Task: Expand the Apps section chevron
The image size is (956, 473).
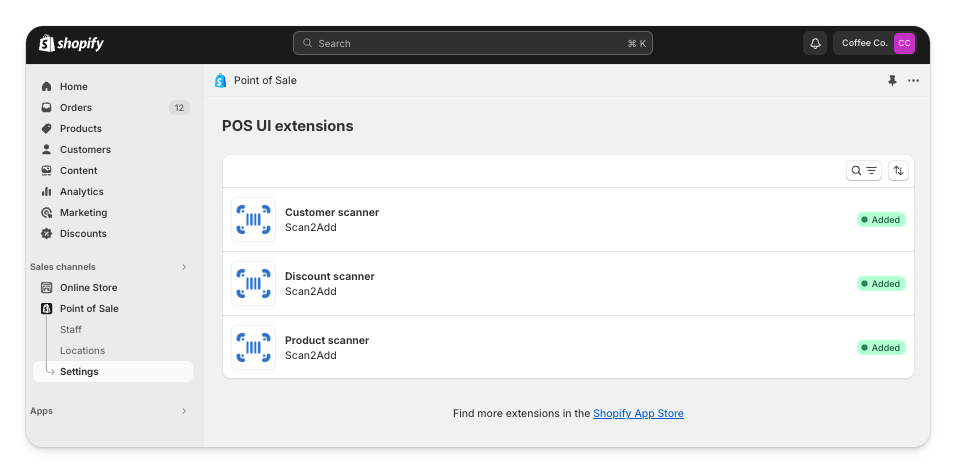Action: [x=184, y=411]
